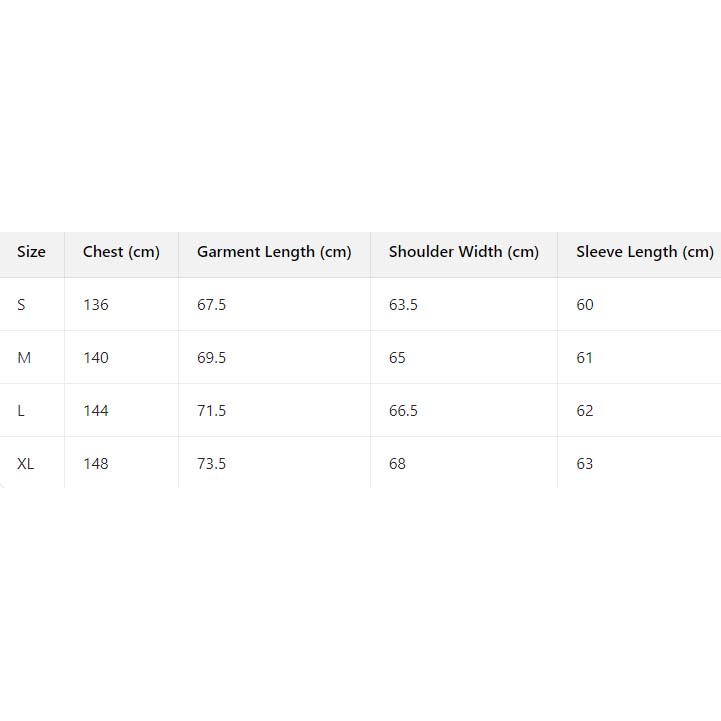Select the Garment Length (cm) header
The width and height of the screenshot is (721, 721).
click(x=274, y=252)
